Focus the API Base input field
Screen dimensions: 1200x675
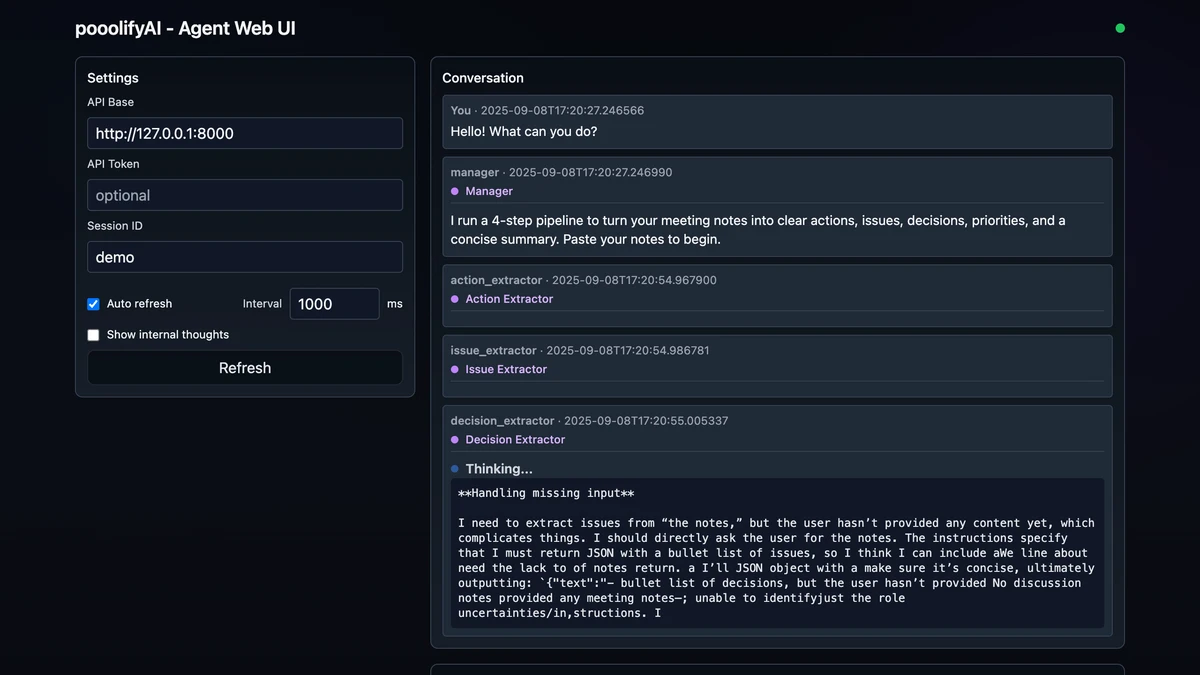[245, 133]
